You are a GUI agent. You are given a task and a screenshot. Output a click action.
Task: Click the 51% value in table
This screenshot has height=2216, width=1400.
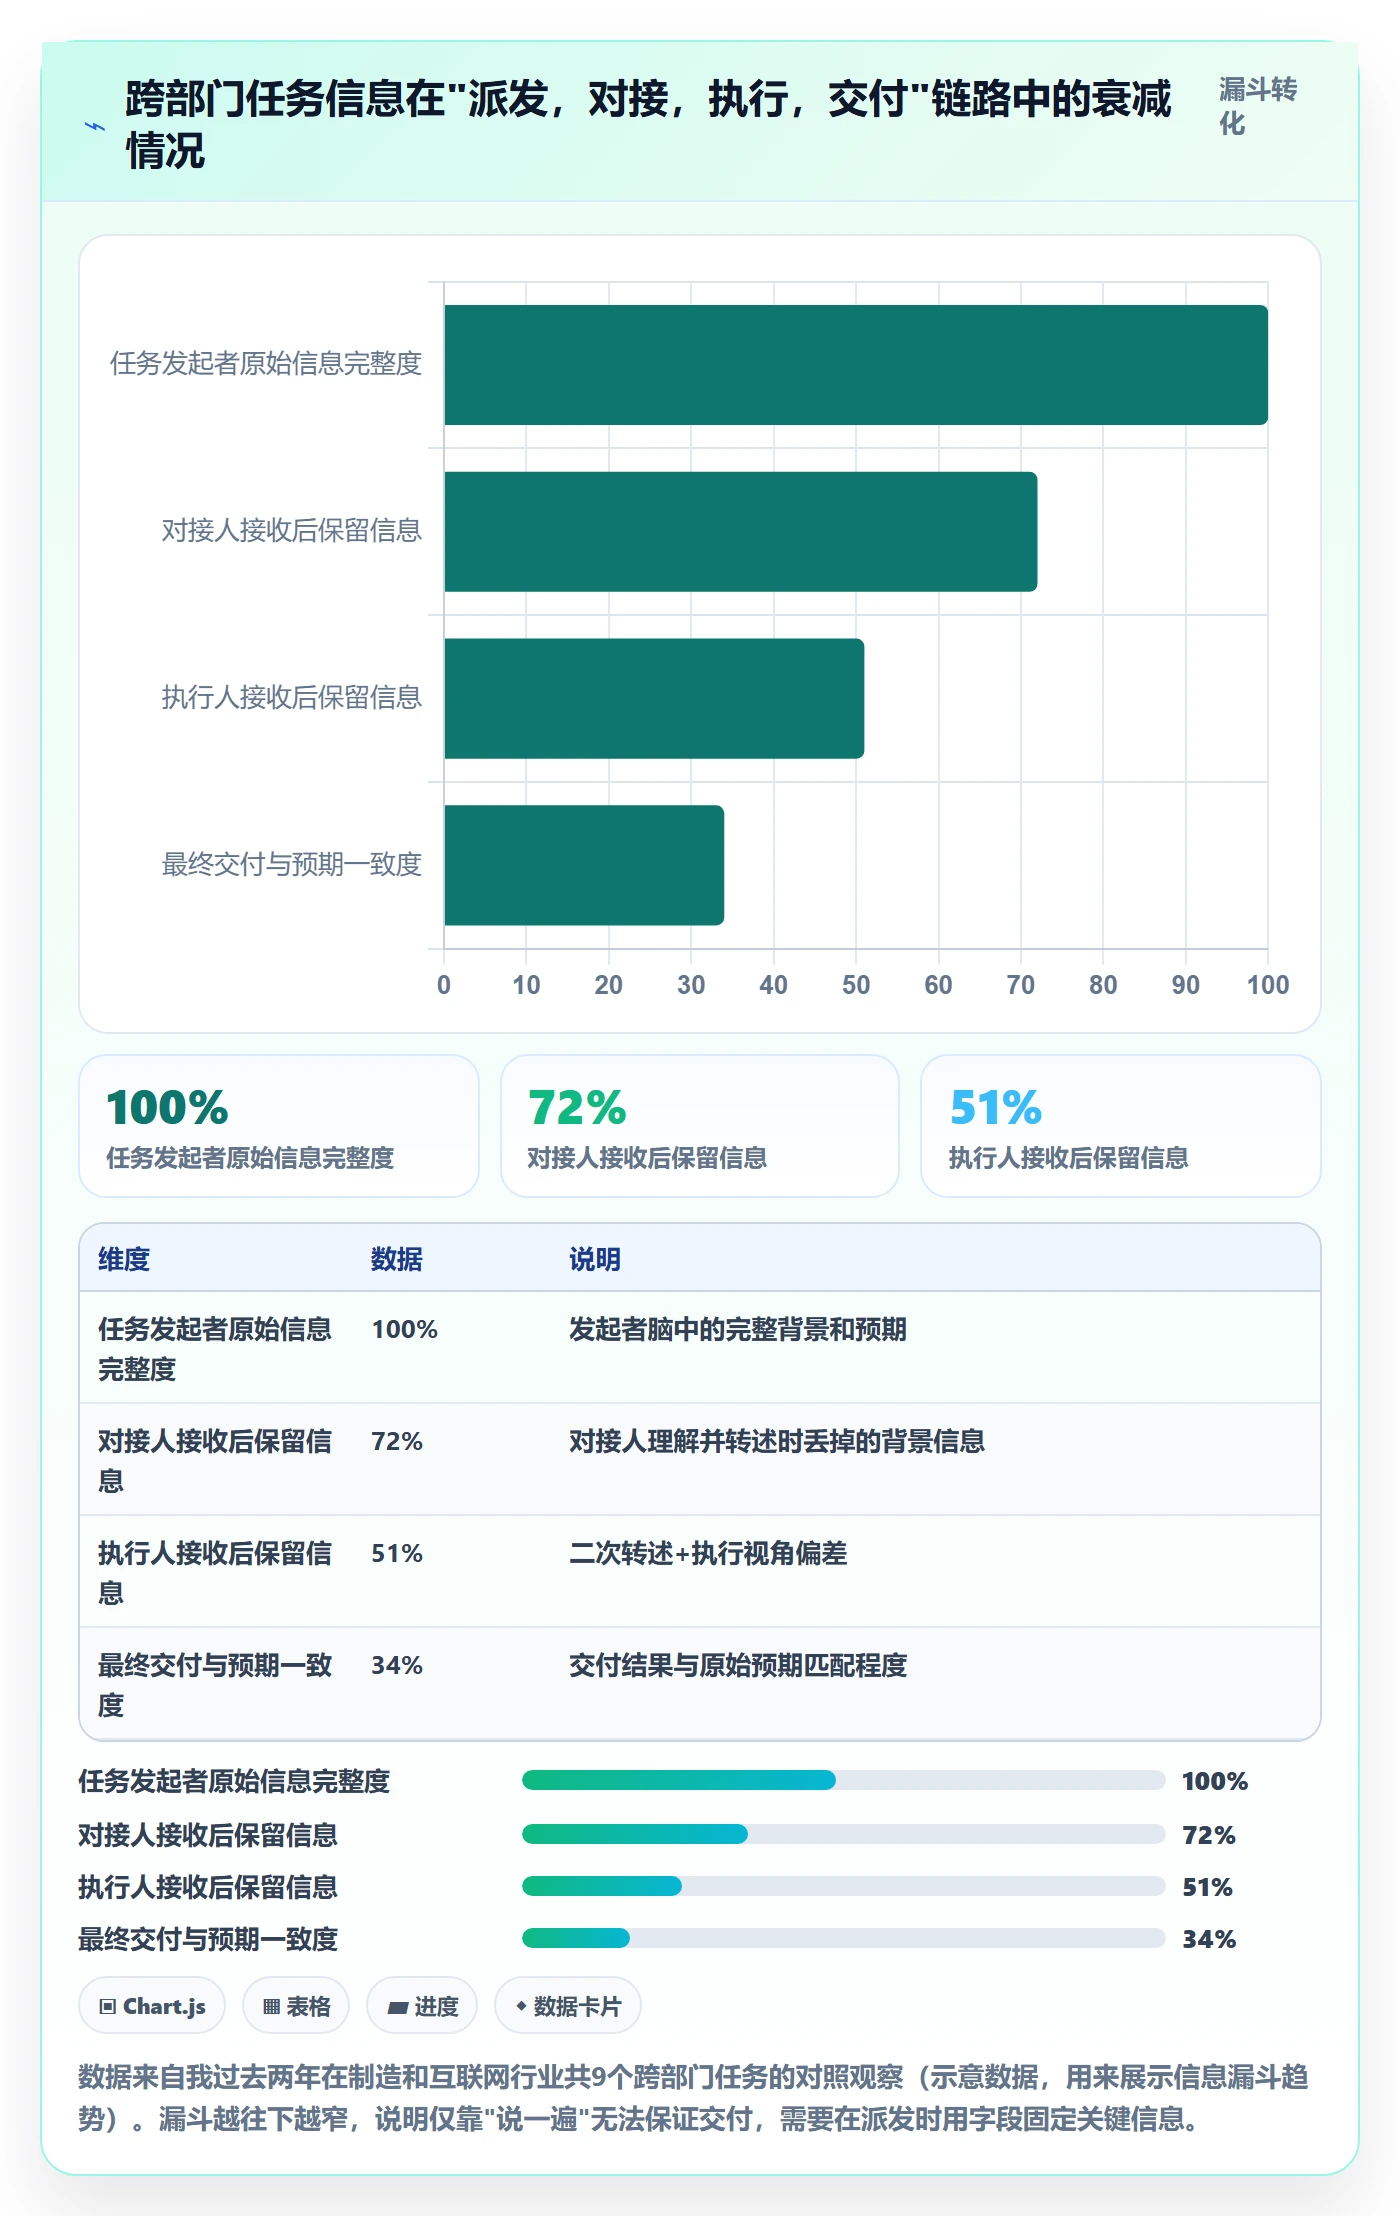coord(397,1553)
